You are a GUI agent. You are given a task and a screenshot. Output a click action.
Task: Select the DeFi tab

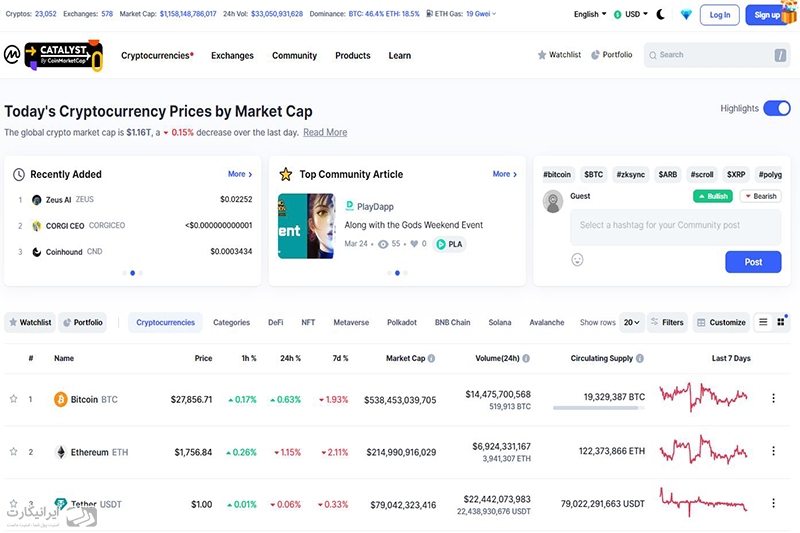pyautogui.click(x=276, y=322)
